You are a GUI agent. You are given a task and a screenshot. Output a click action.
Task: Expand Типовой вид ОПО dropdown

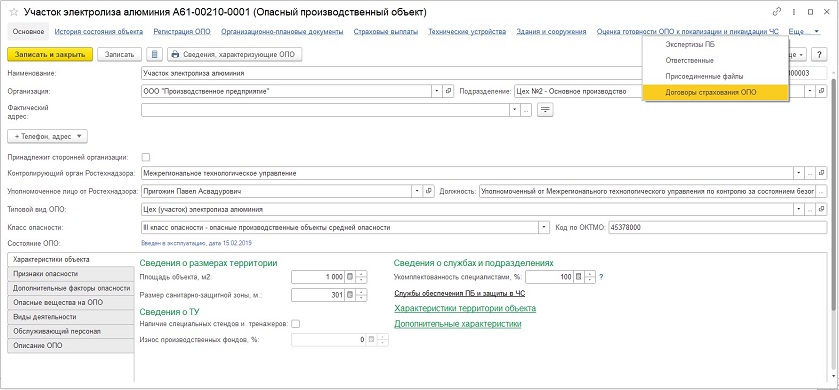coord(799,209)
